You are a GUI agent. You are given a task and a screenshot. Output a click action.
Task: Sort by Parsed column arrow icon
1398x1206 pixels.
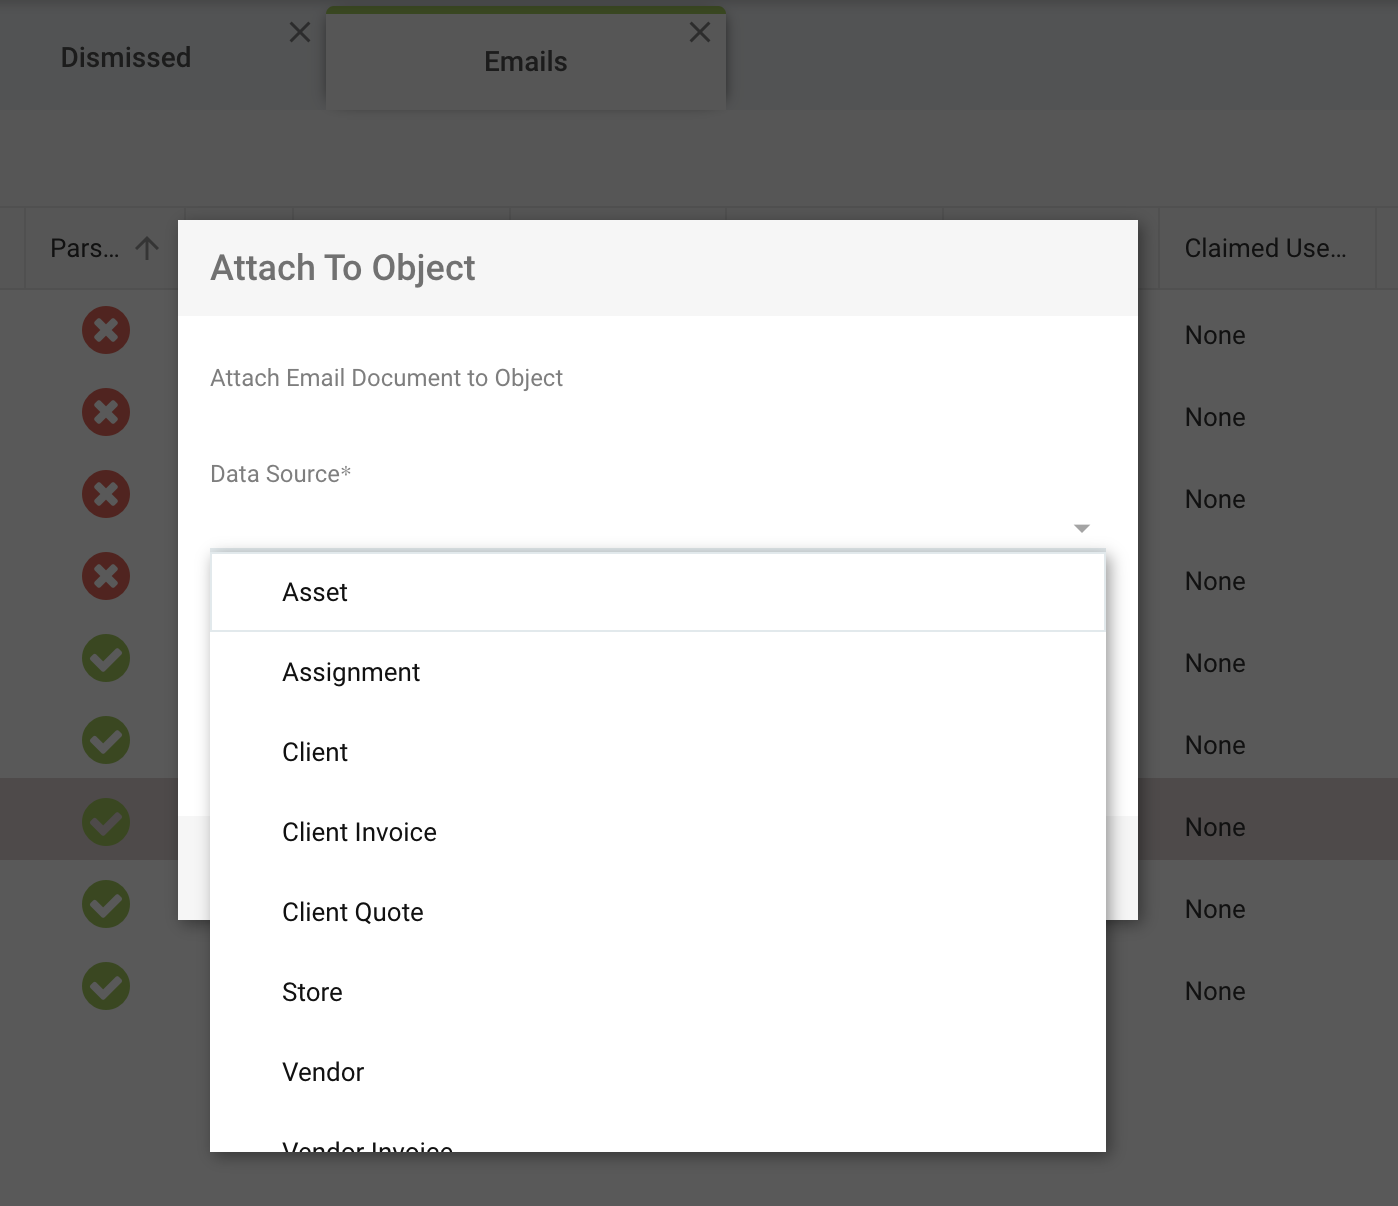click(x=147, y=248)
